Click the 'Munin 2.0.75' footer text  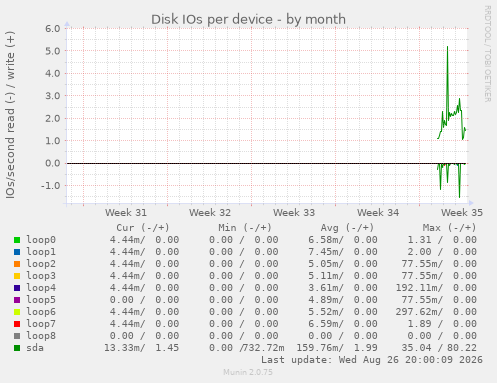(x=248, y=372)
